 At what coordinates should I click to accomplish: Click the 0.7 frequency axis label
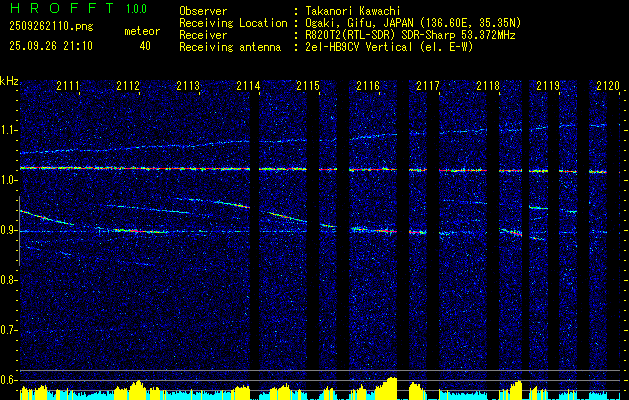pyautogui.click(x=8, y=331)
